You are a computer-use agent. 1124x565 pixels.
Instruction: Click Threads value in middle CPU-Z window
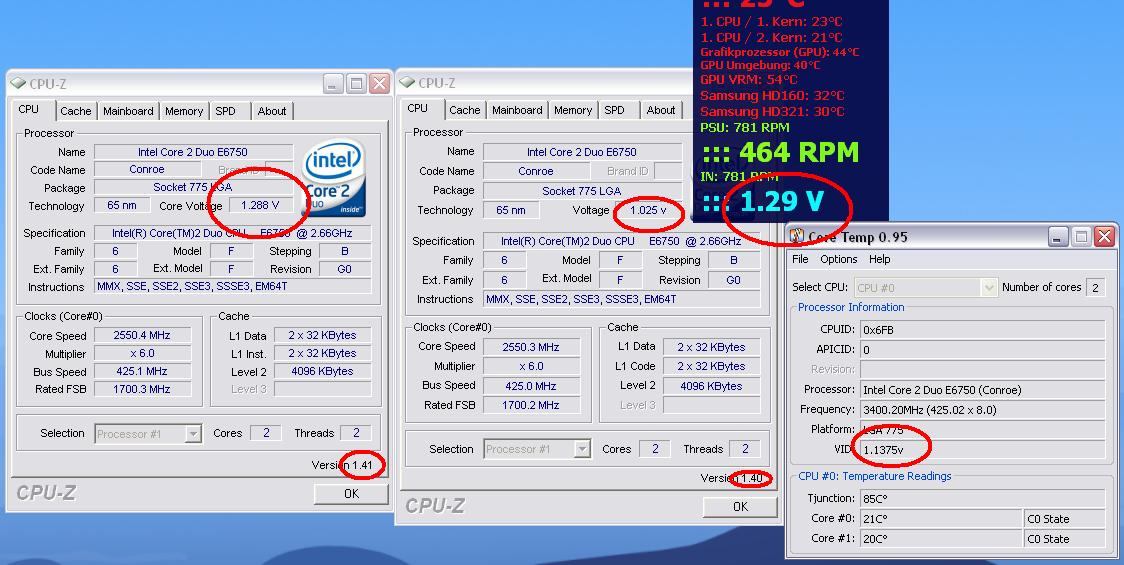(745, 450)
